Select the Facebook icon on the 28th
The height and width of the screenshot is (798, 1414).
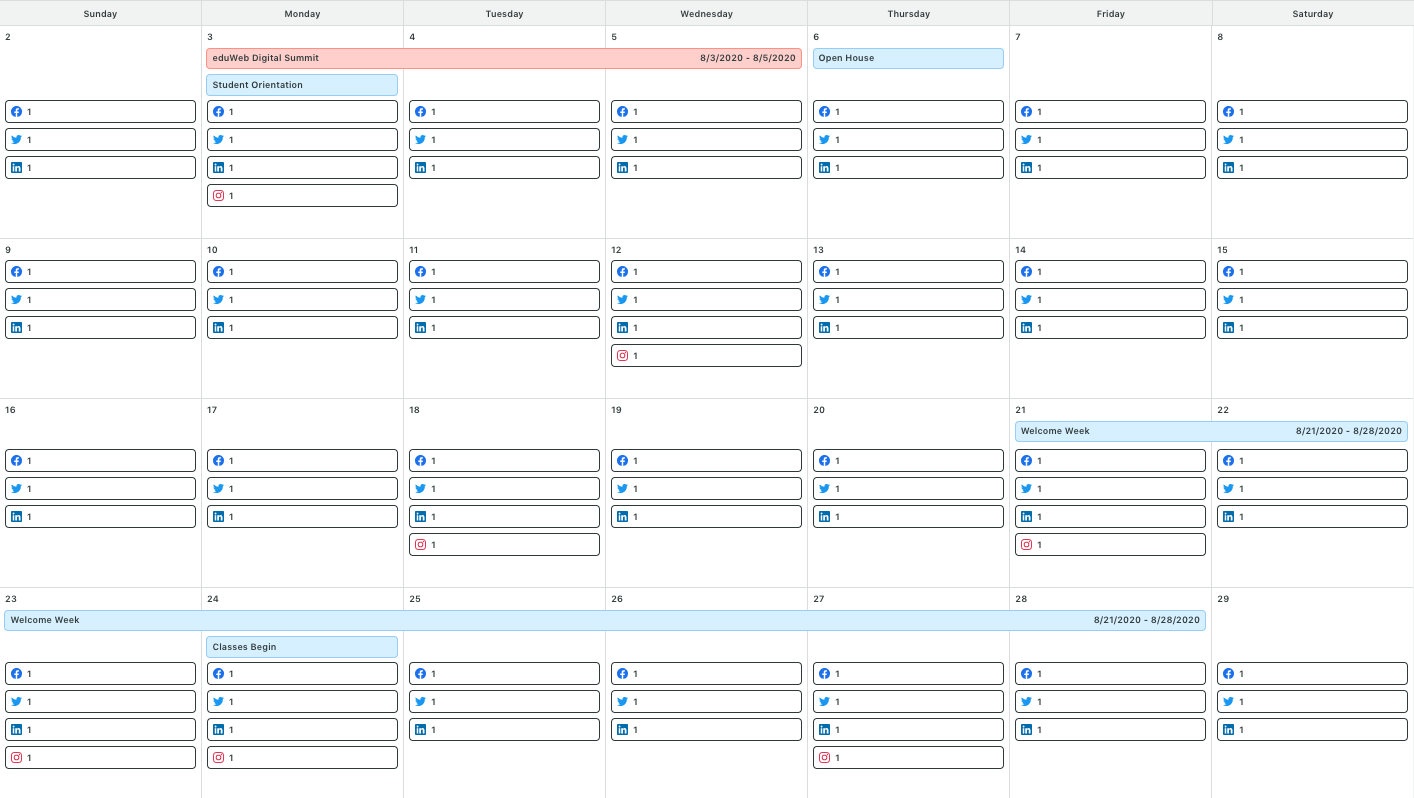click(1026, 674)
